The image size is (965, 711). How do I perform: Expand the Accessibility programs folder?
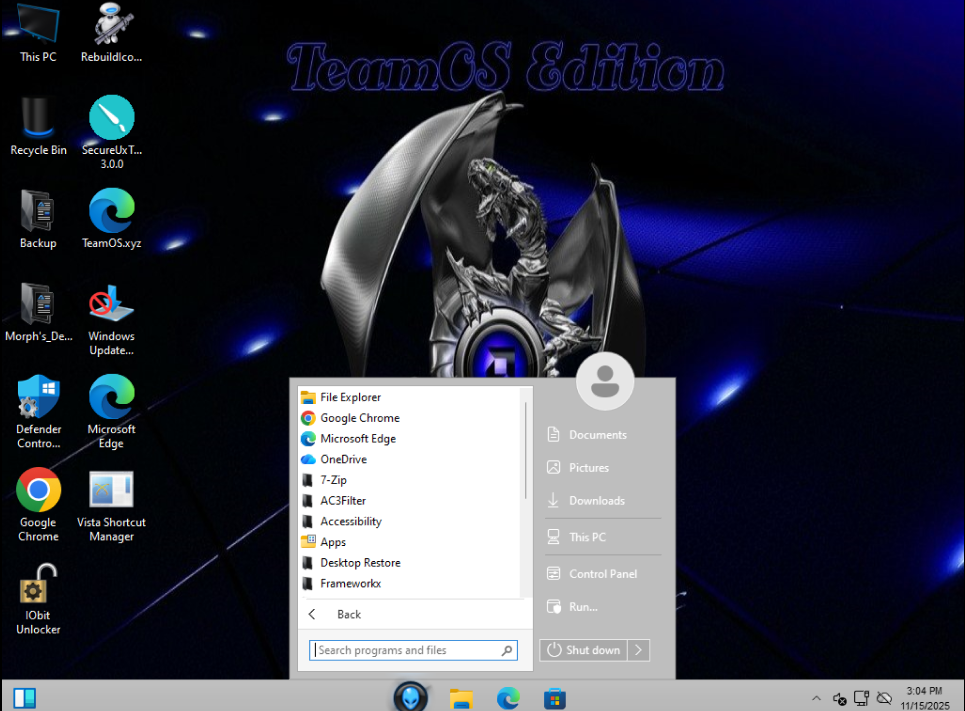[x=350, y=521]
